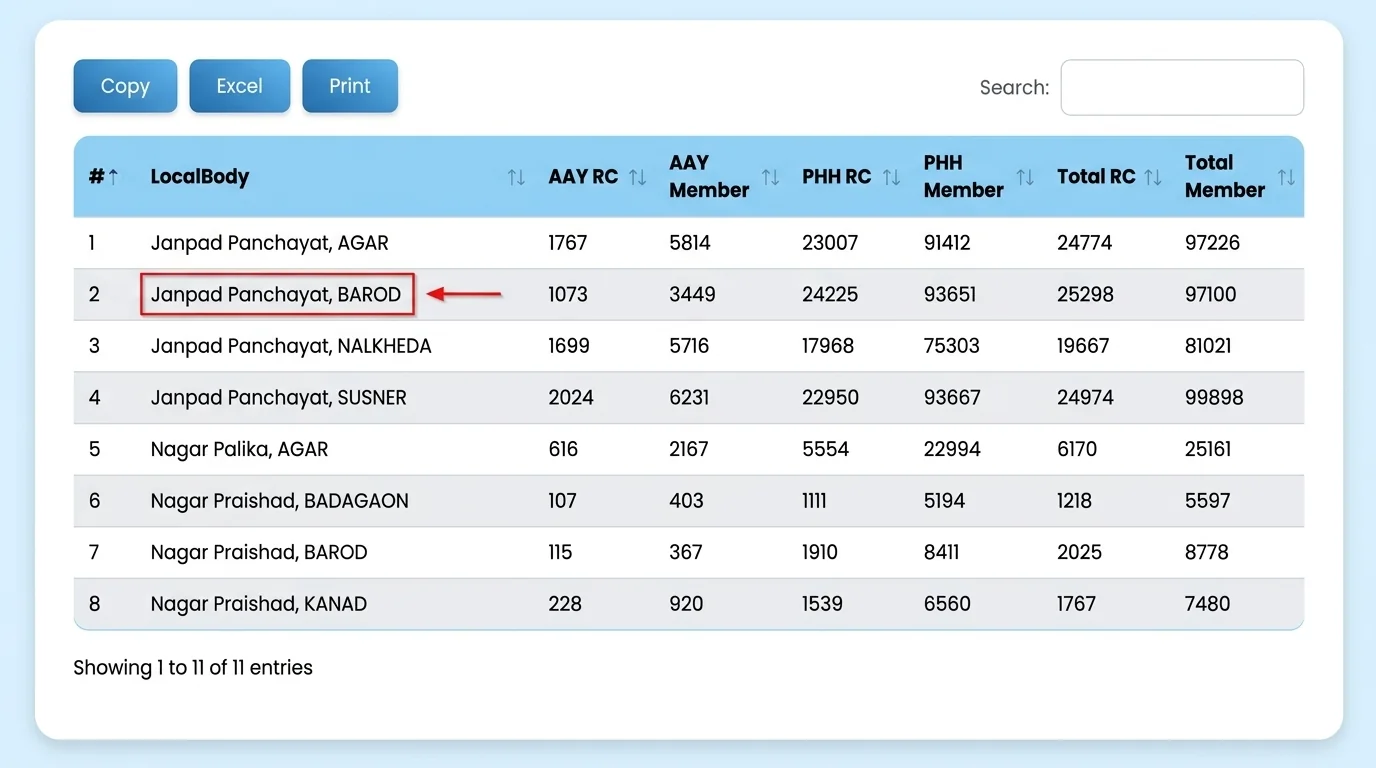Click LocalBody column sort arrows
This screenshot has width=1376, height=768.
[516, 177]
